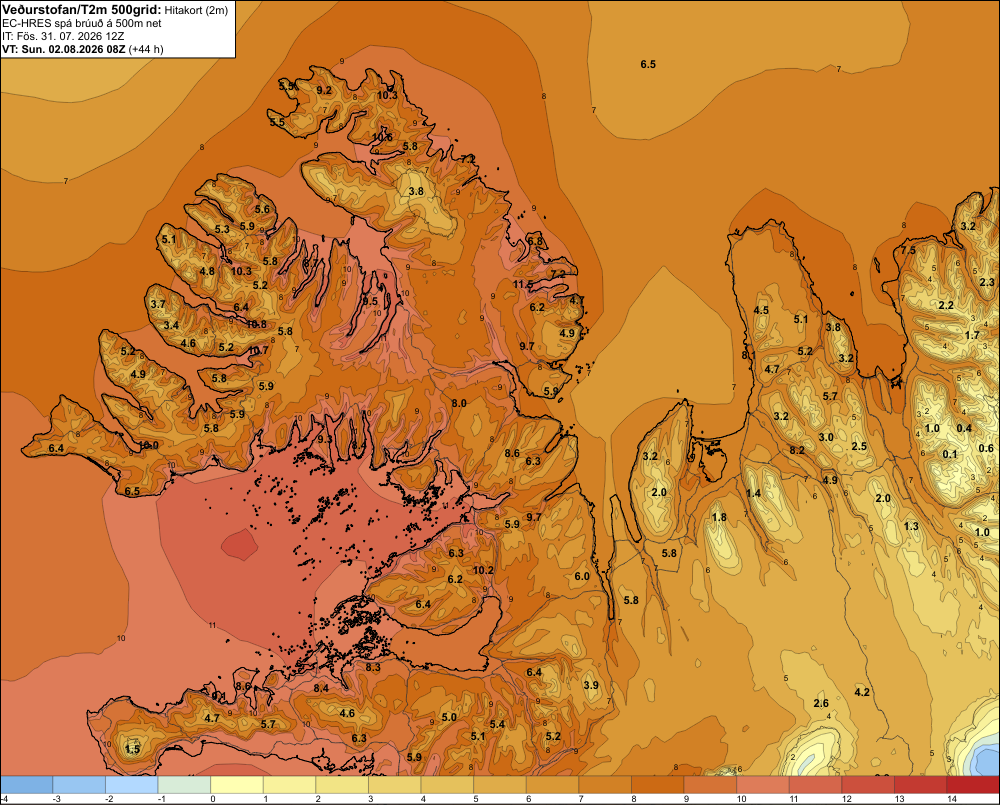Click the 0.1 temperature label on eastern mountains
The width and height of the screenshot is (1000, 805).
click(950, 454)
